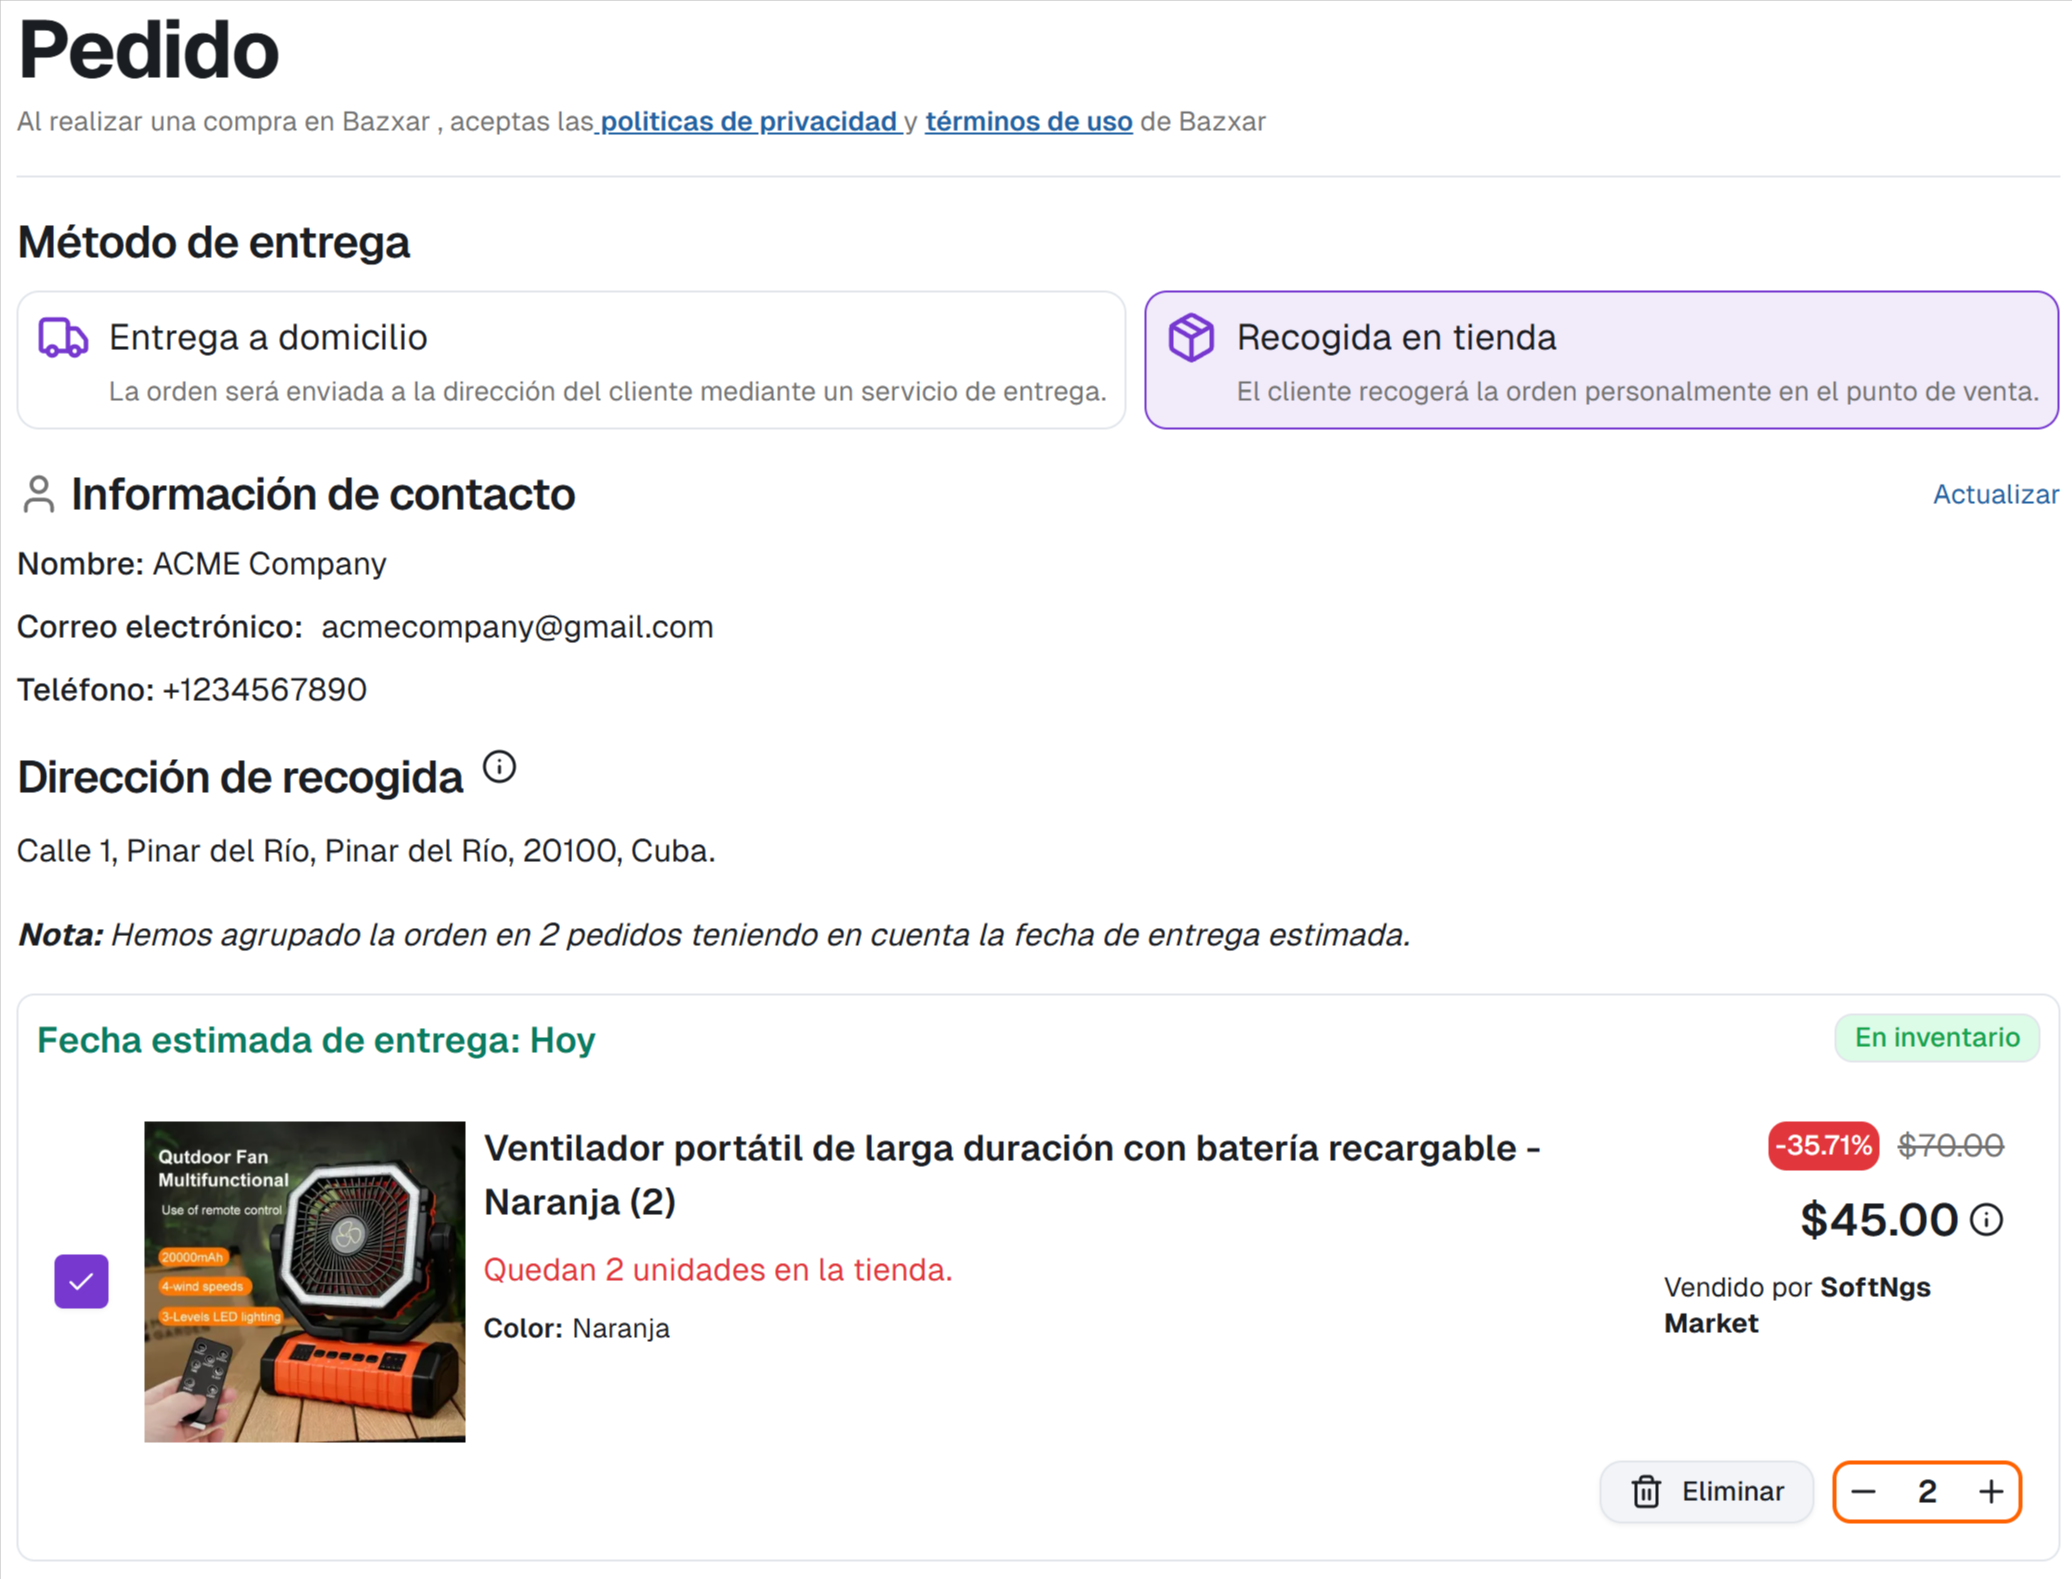Screen dimensions: 2072x1579
Task: Click the minus icon to decrease quantity
Action: click(1863, 1491)
